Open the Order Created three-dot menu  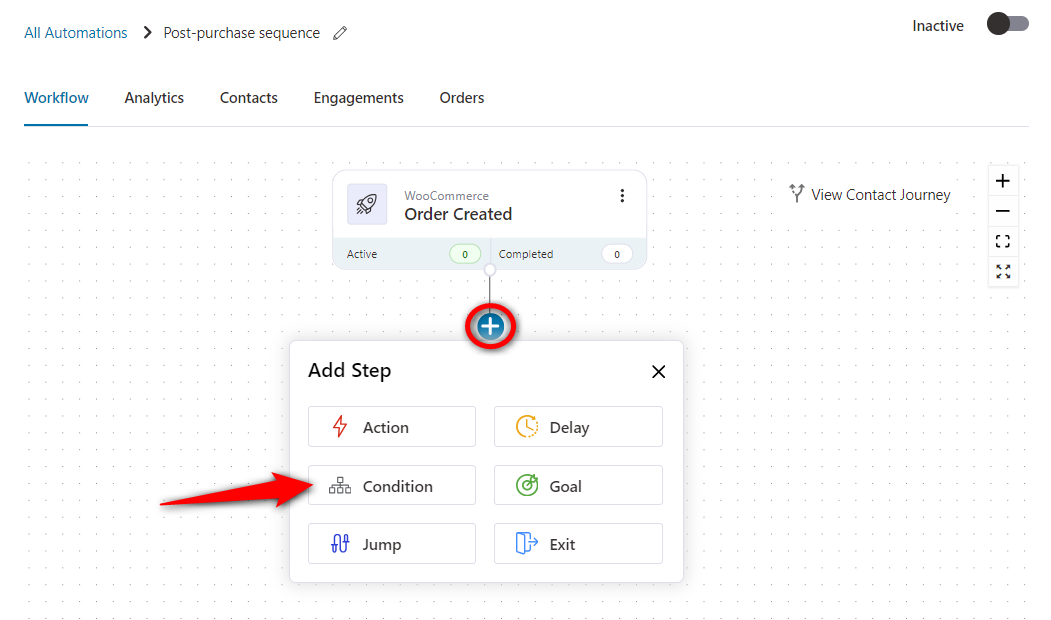coord(622,196)
